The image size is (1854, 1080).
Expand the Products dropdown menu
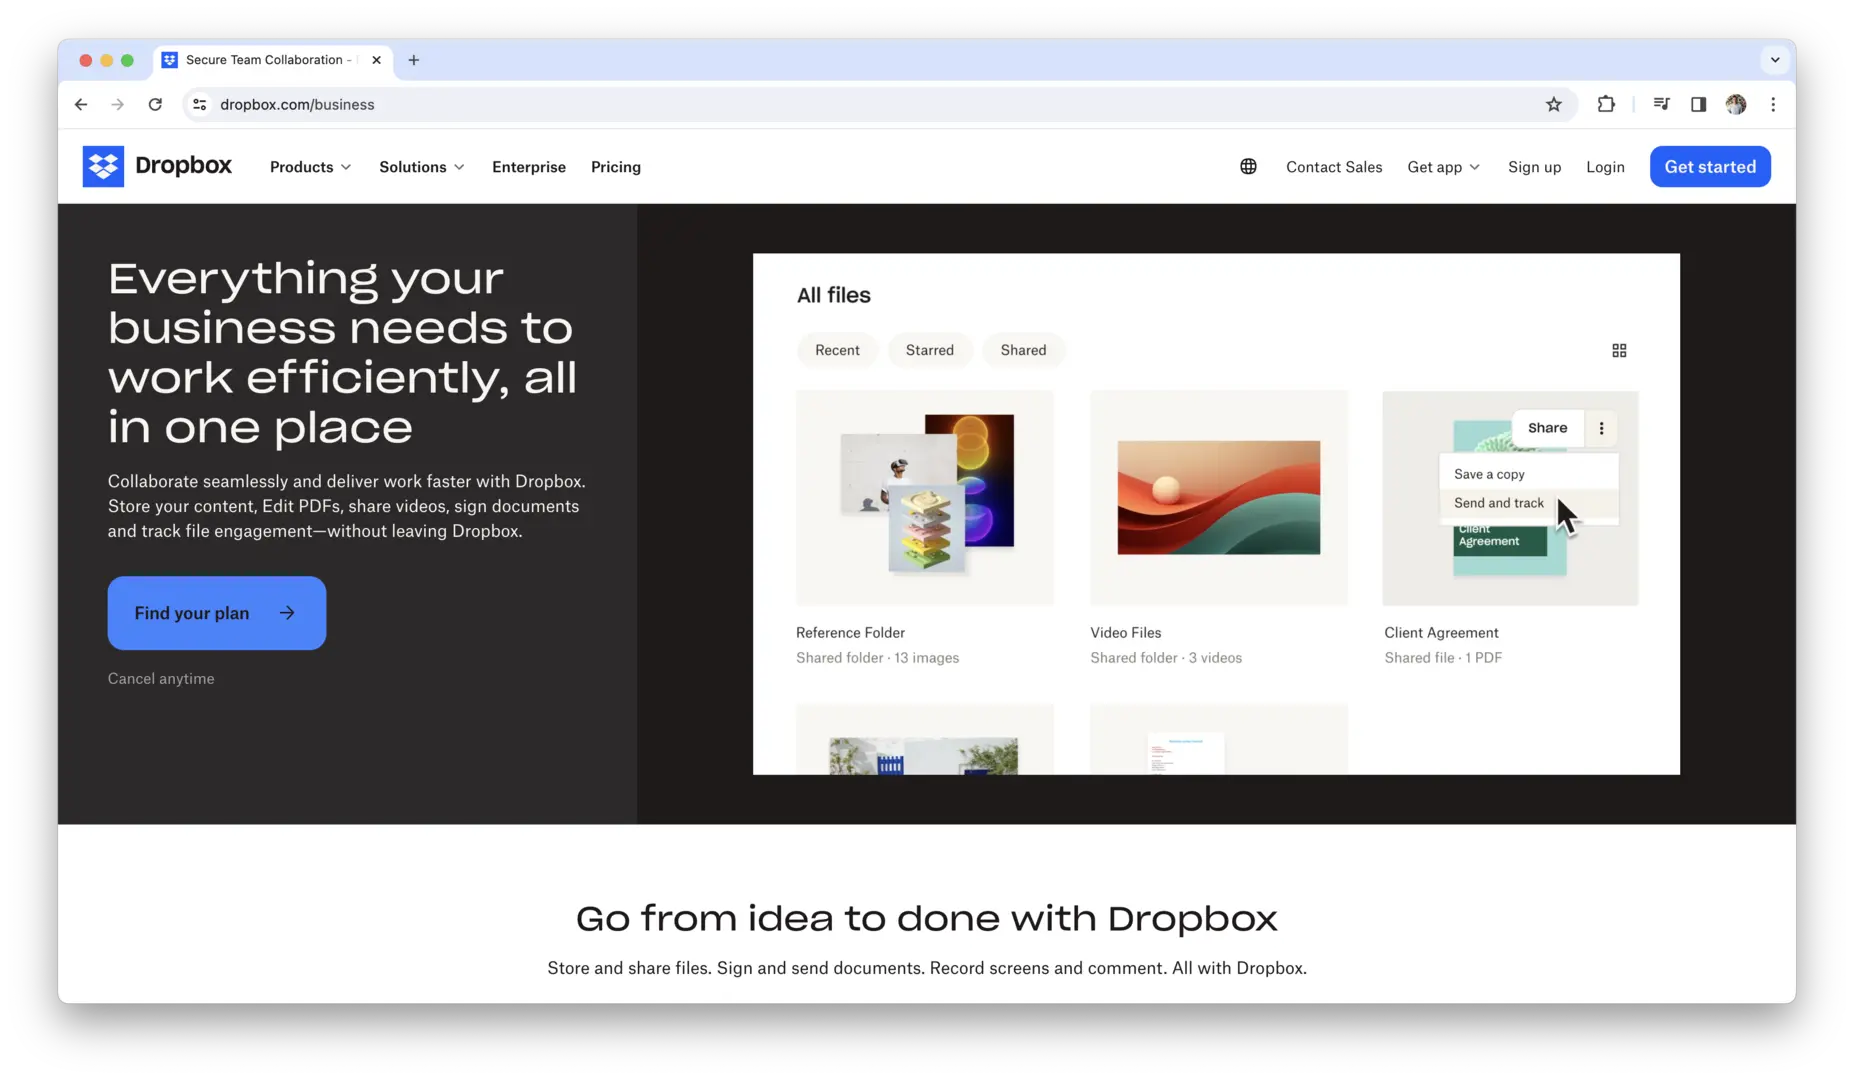pyautogui.click(x=310, y=167)
